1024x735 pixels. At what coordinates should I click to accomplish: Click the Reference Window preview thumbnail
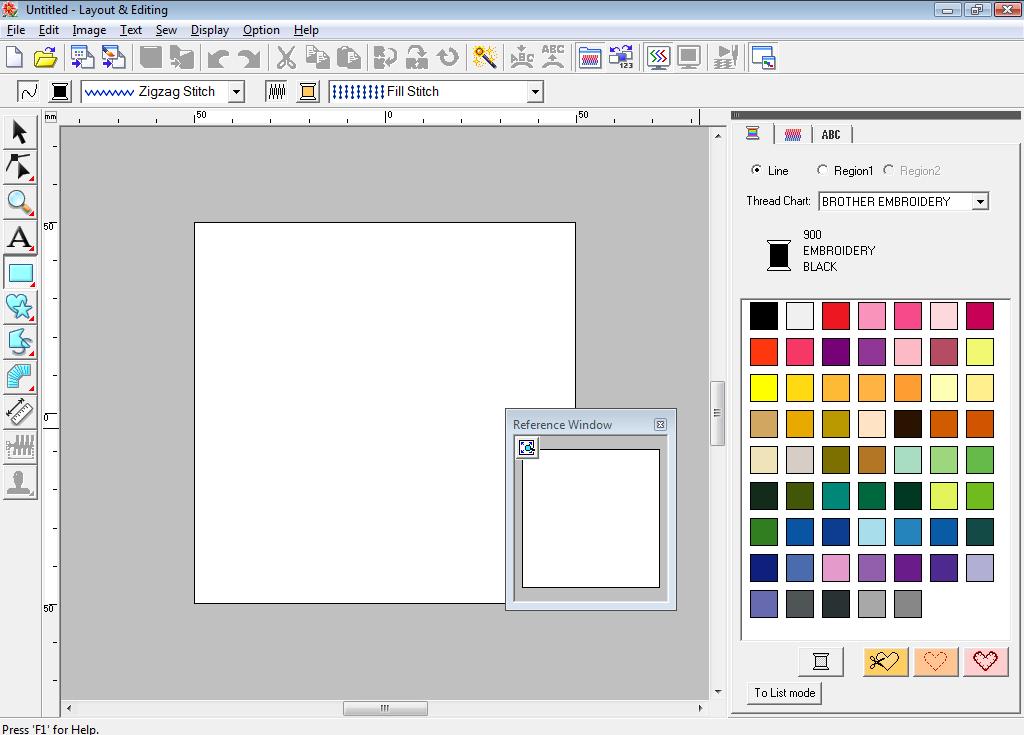click(x=590, y=518)
